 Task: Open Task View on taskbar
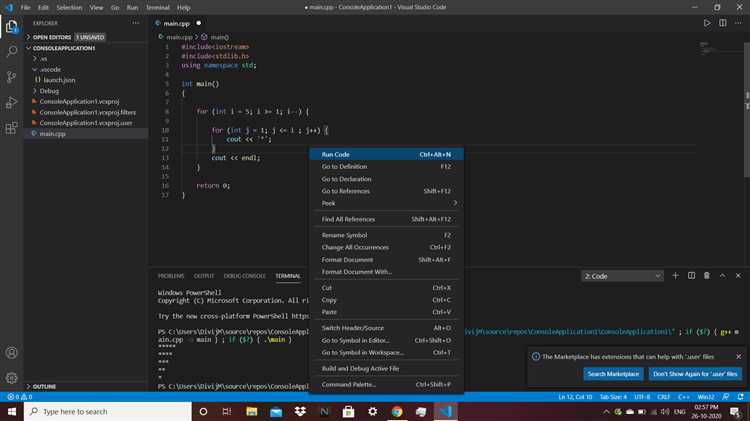pos(227,411)
